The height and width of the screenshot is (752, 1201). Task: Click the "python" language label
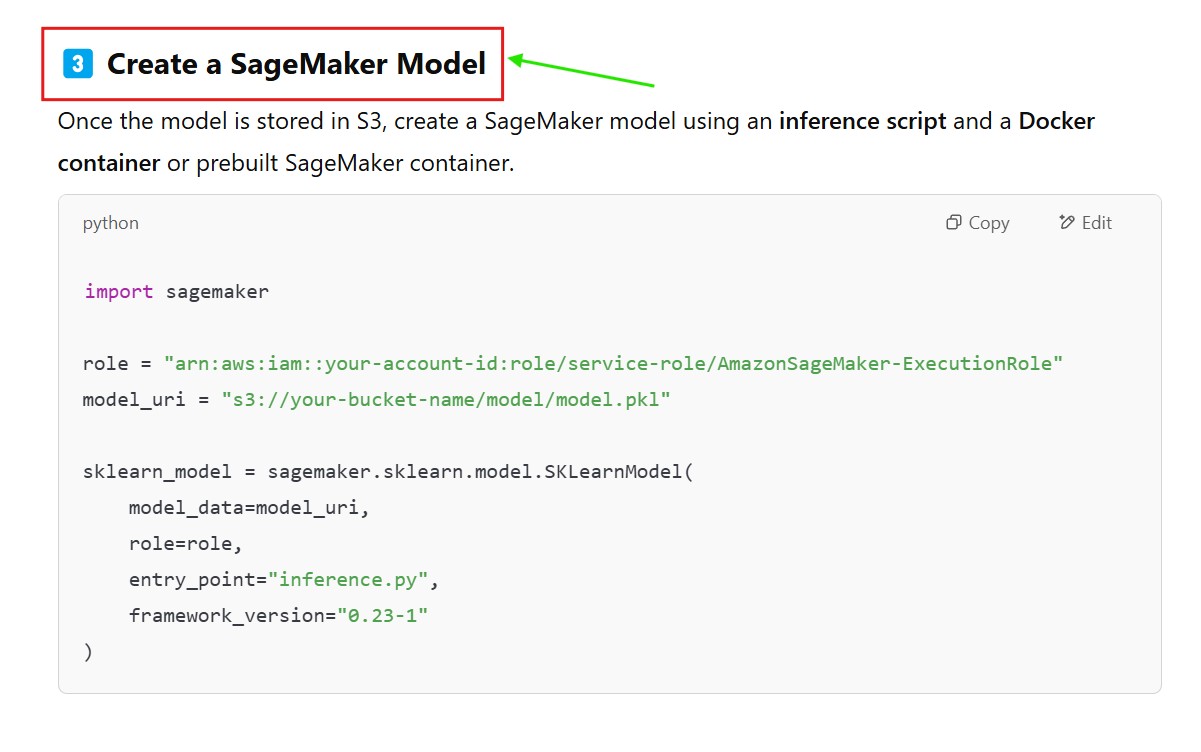click(x=111, y=223)
